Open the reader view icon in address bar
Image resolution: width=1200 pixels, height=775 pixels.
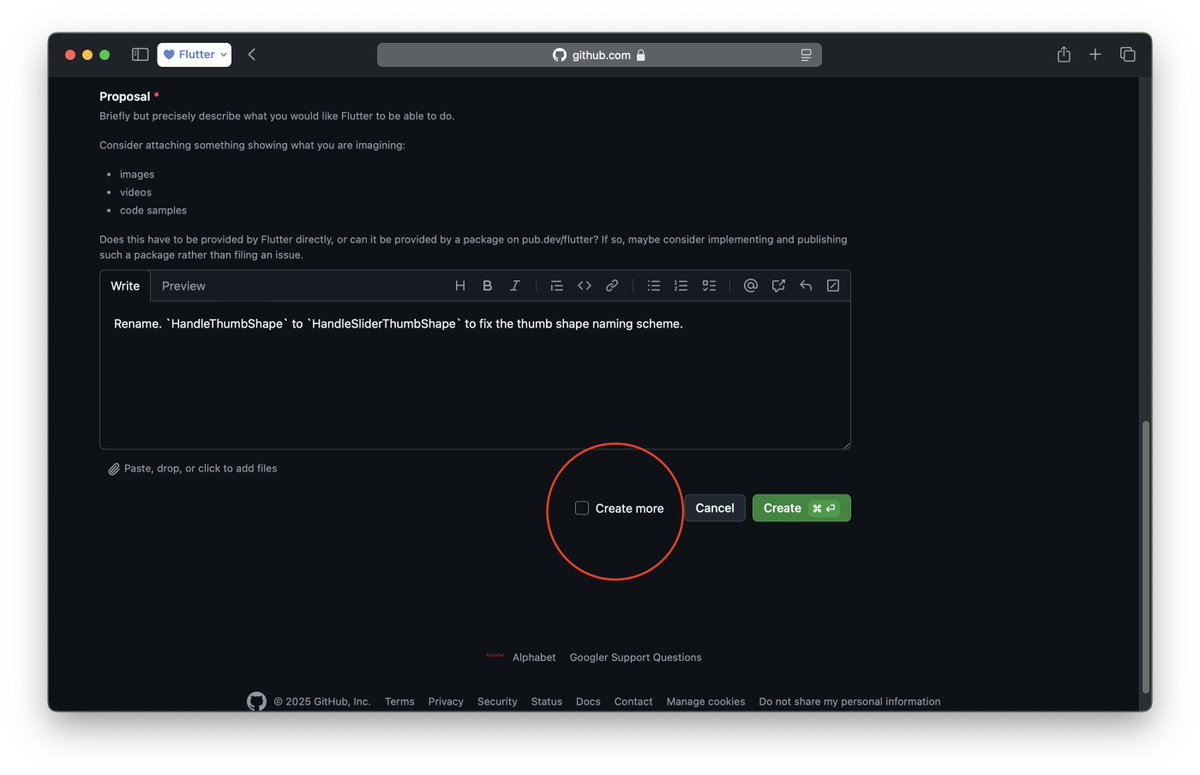806,55
